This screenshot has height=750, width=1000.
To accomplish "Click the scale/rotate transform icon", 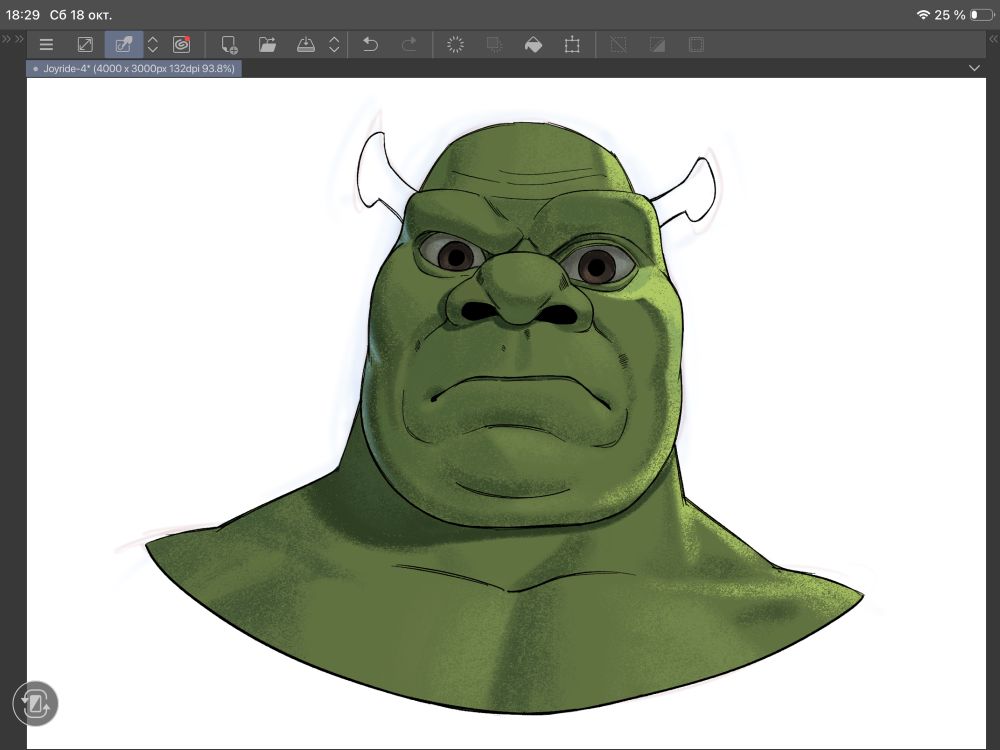I will [572, 45].
